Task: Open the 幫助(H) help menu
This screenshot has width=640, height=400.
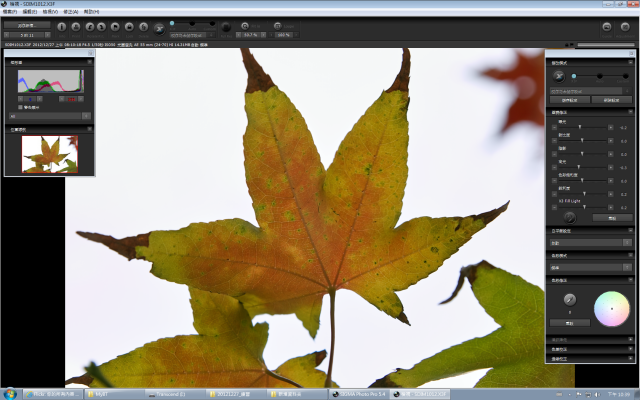Action: pos(91,12)
